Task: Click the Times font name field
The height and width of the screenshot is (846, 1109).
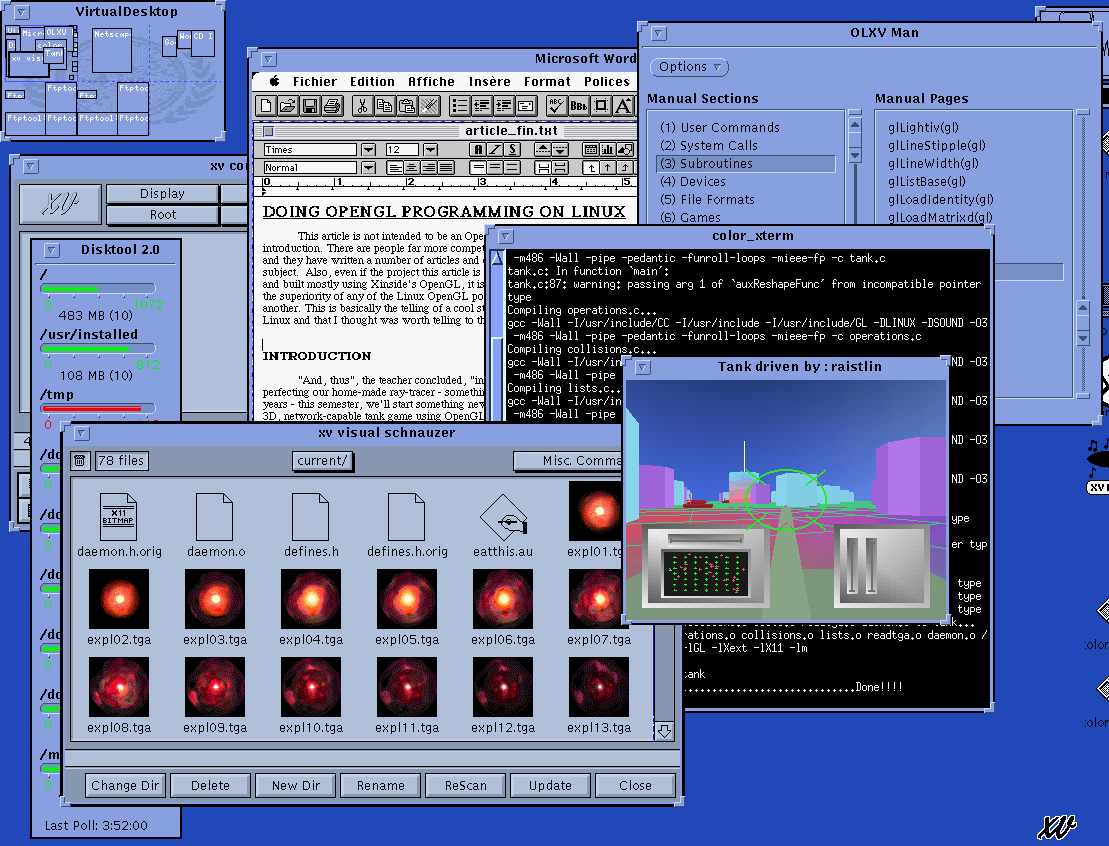Action: pyautogui.click(x=310, y=150)
